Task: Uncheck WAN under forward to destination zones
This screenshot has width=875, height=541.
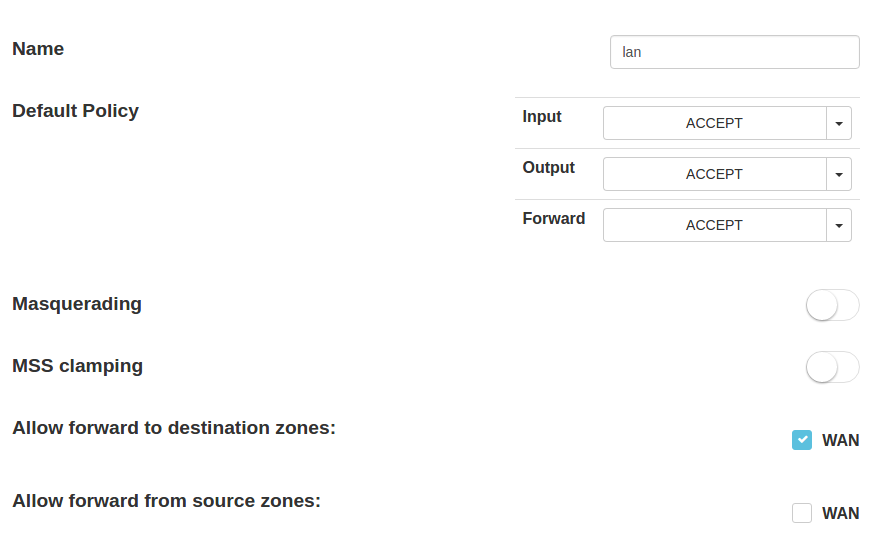Action: (x=802, y=440)
